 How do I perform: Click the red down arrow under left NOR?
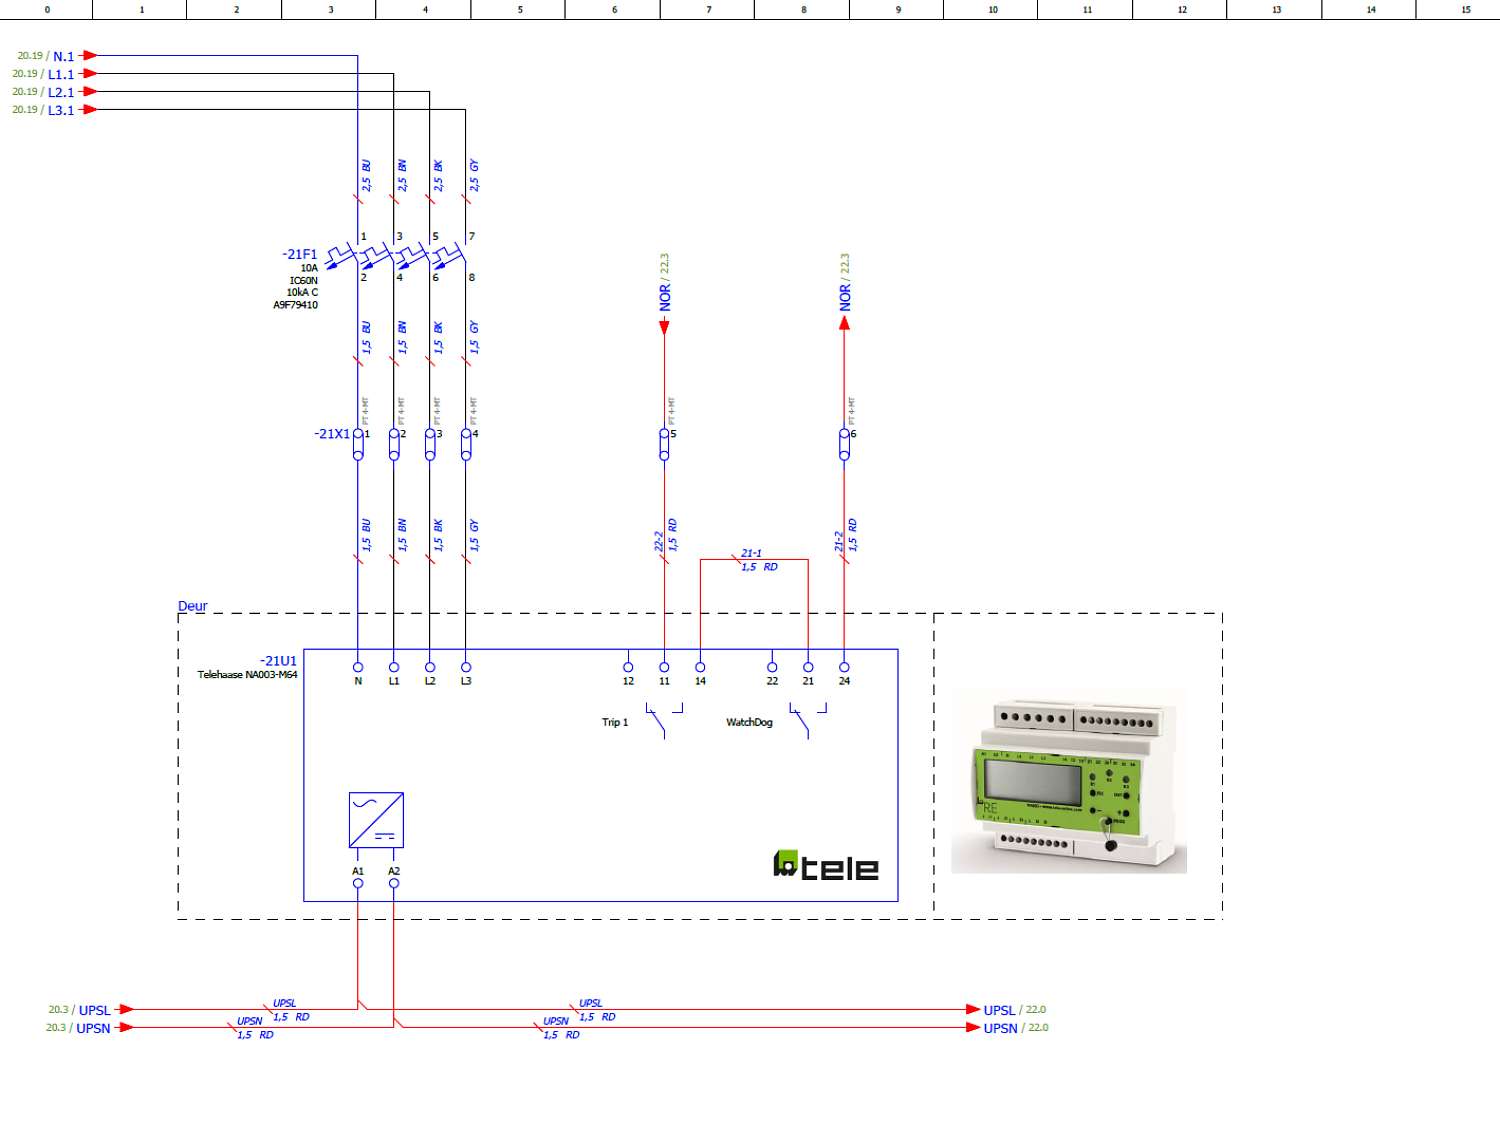click(664, 326)
